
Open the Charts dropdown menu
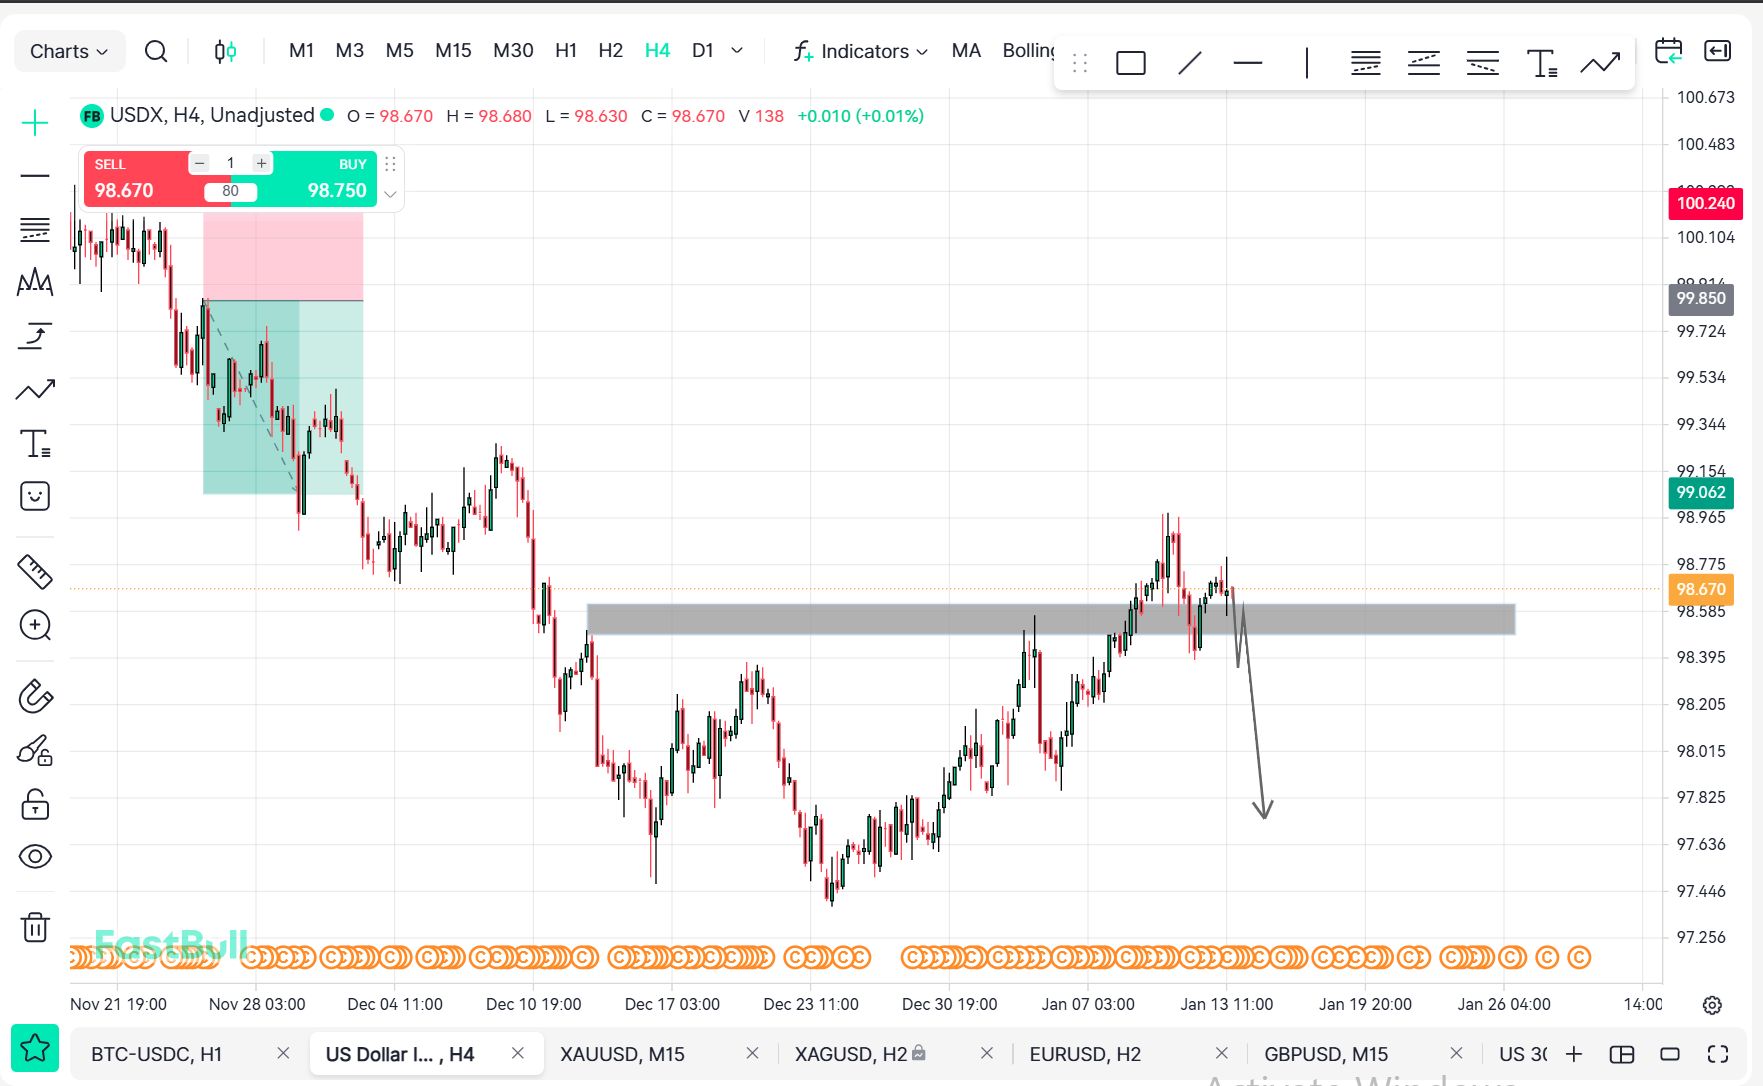point(69,51)
